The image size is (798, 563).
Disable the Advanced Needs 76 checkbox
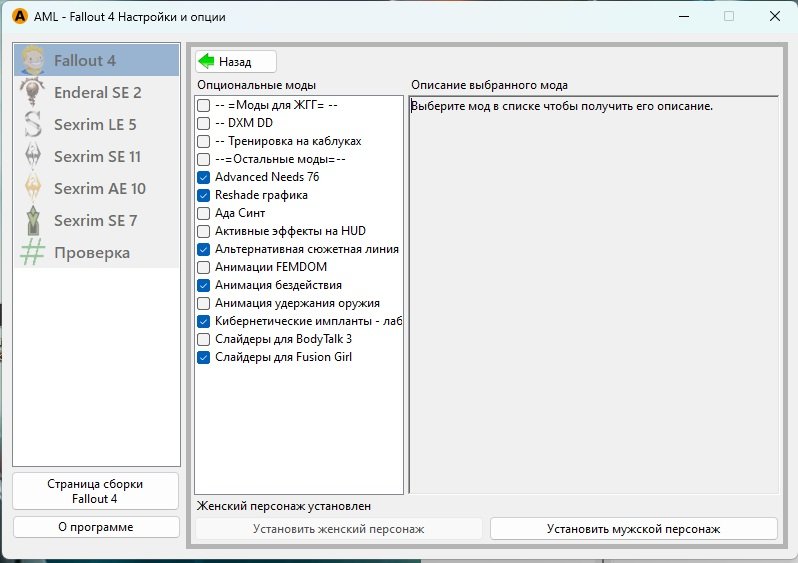(x=204, y=177)
